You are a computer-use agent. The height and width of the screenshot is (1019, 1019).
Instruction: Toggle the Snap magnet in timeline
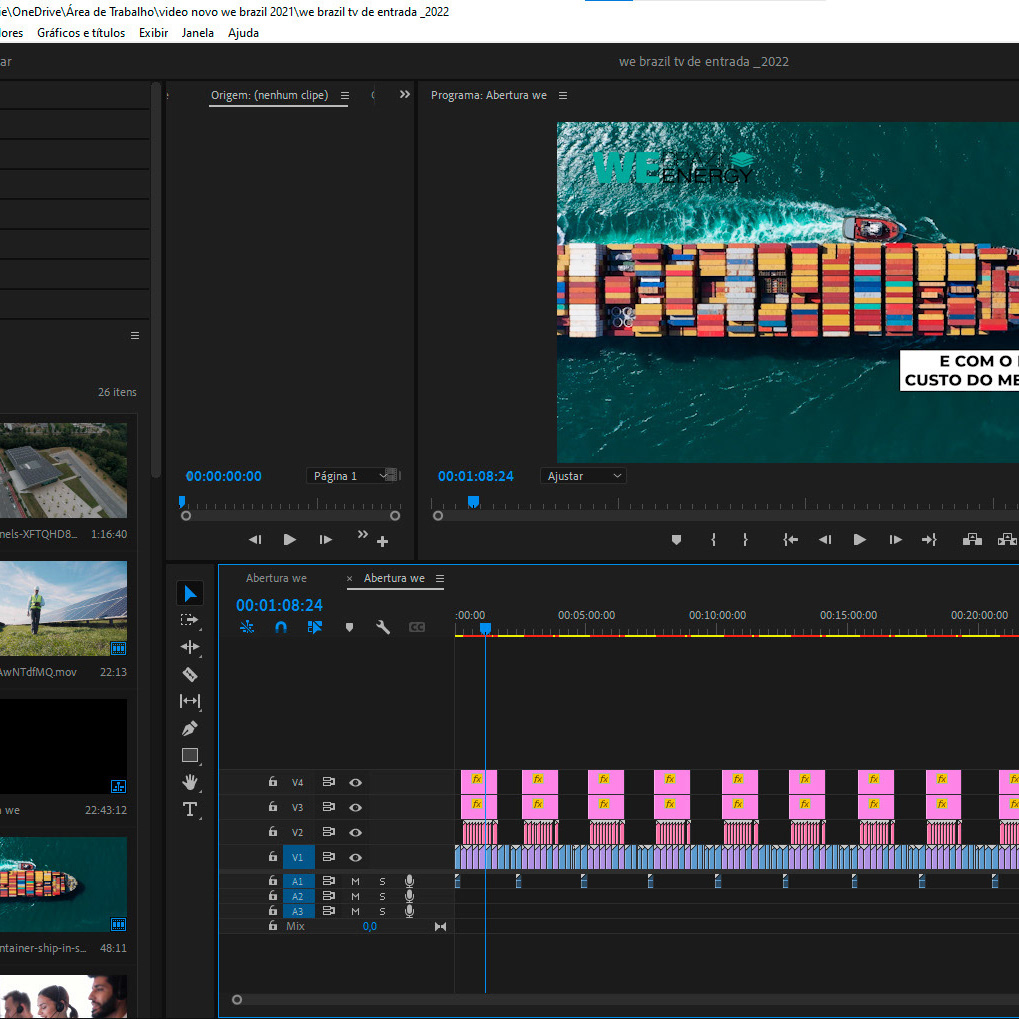coord(281,627)
